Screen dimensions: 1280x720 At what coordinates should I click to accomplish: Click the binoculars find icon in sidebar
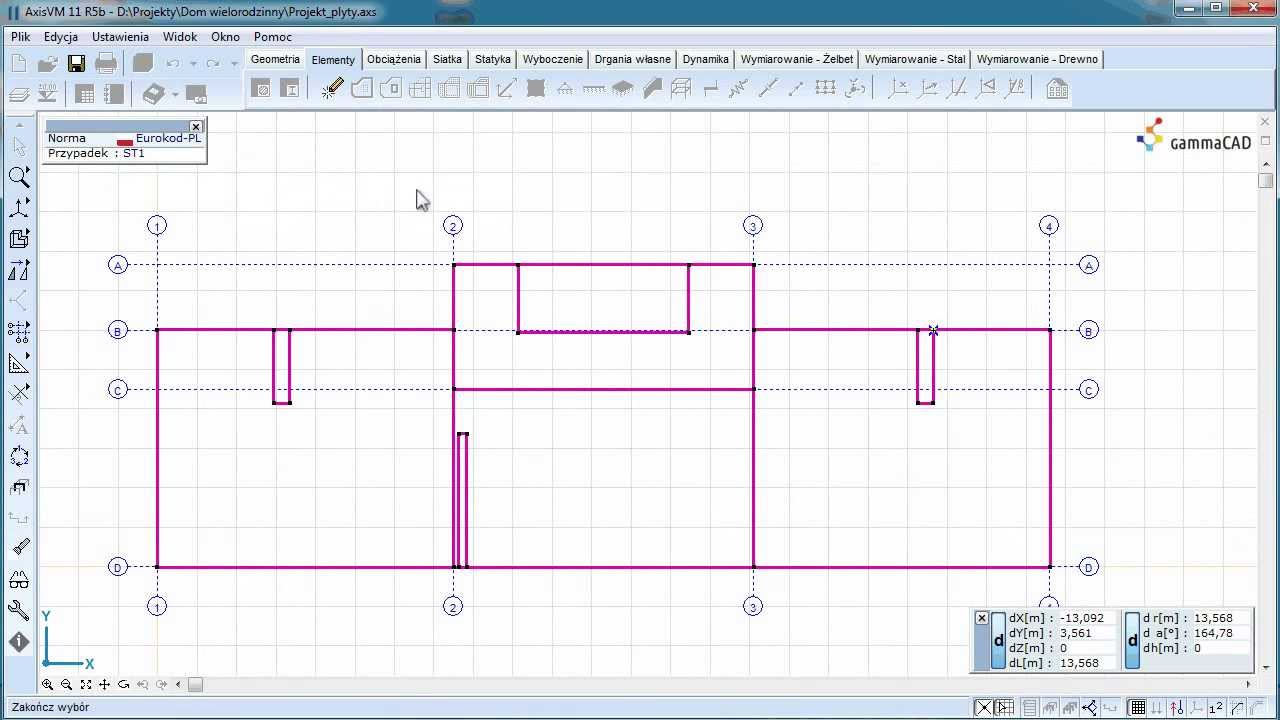click(x=19, y=579)
